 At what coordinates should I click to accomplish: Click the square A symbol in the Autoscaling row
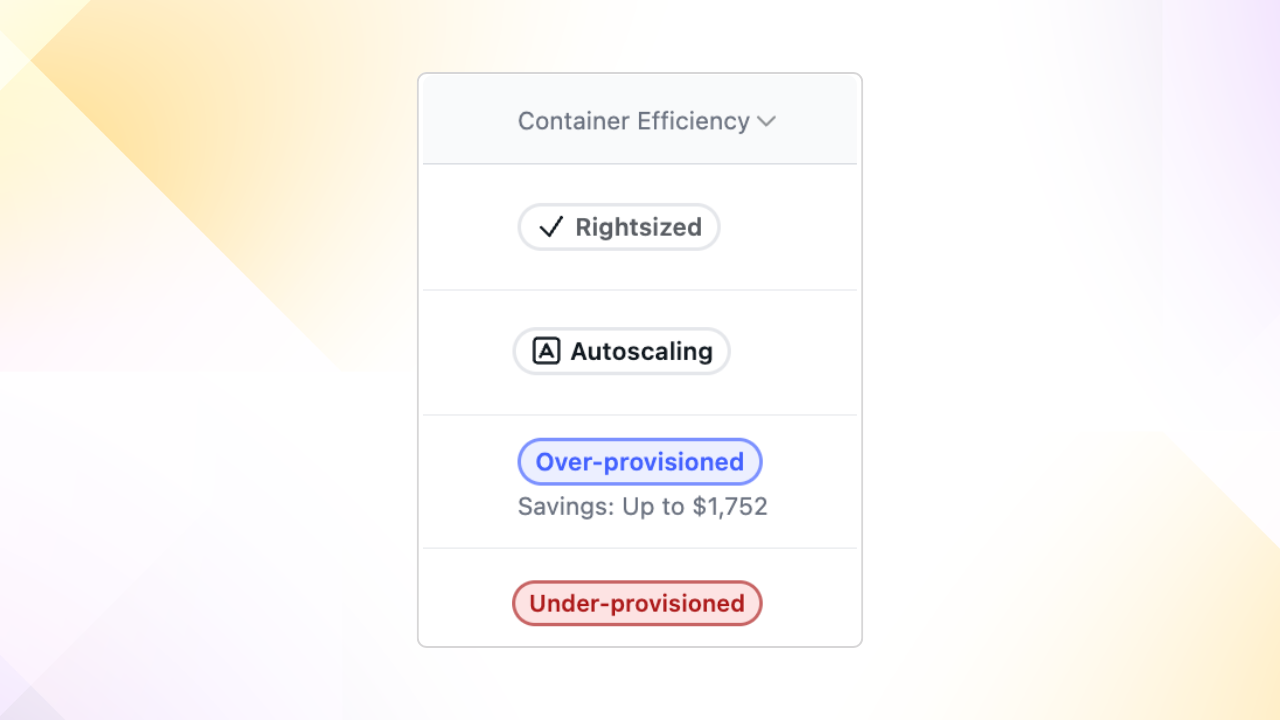coord(546,351)
